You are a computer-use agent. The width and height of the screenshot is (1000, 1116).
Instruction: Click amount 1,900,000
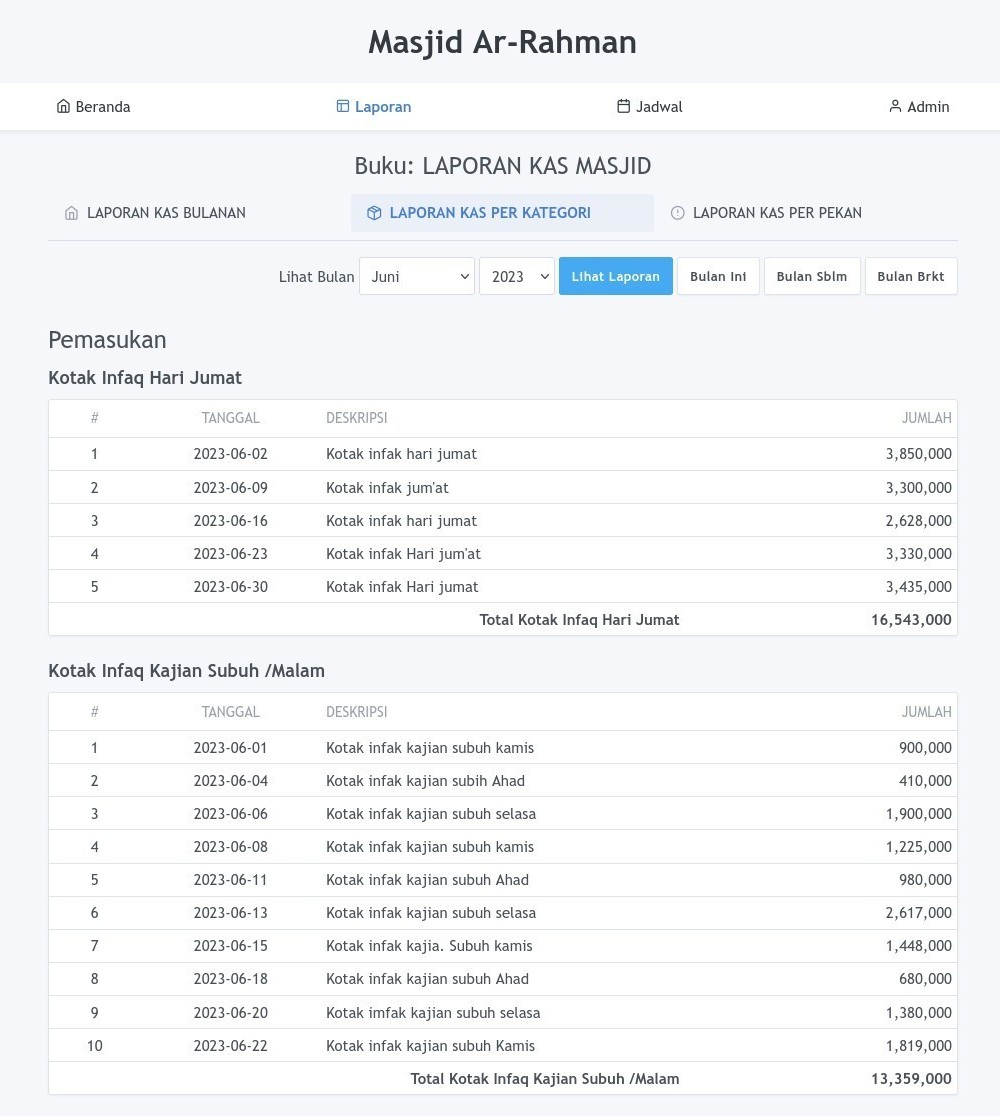click(x=918, y=814)
